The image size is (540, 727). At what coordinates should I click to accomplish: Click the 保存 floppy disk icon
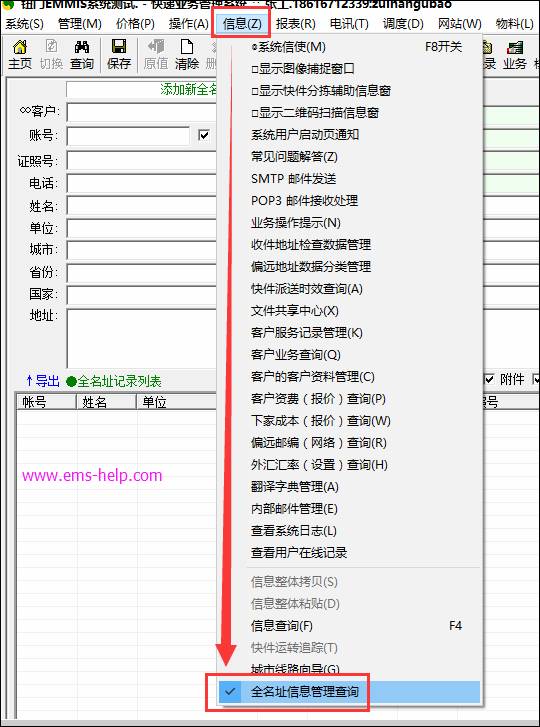(119, 55)
